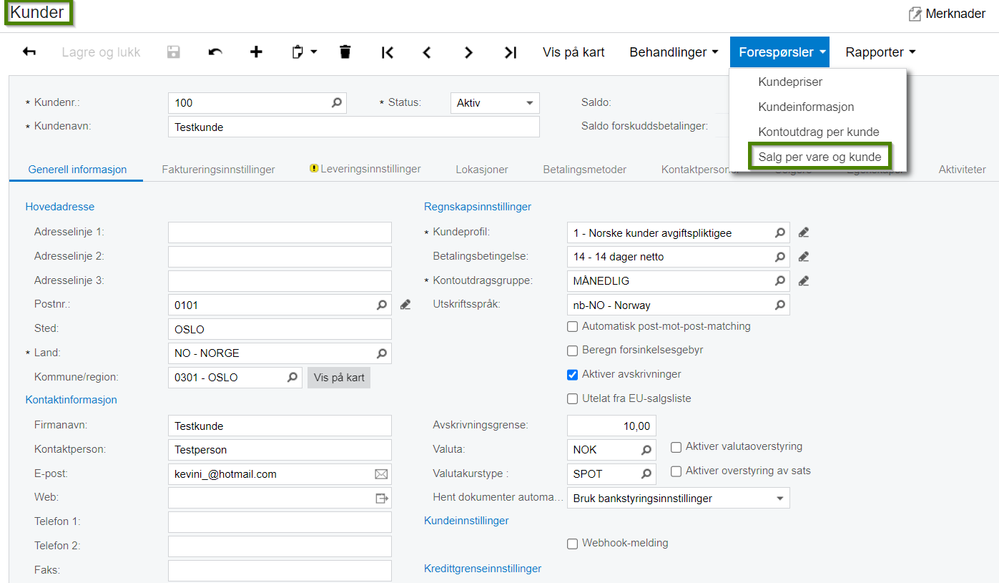Screen dimensions: 999x583
Task: Click envelope icon in E-post field
Action: tap(381, 474)
